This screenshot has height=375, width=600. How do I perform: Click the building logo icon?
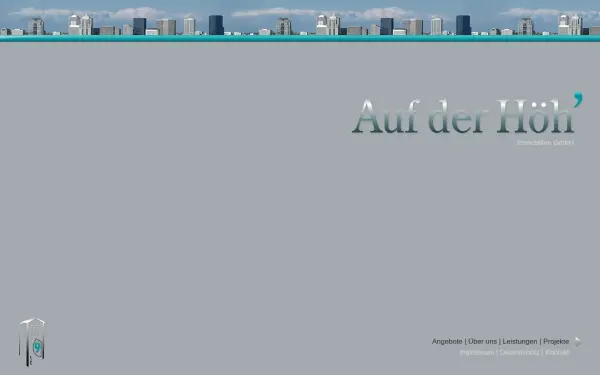[x=32, y=341]
